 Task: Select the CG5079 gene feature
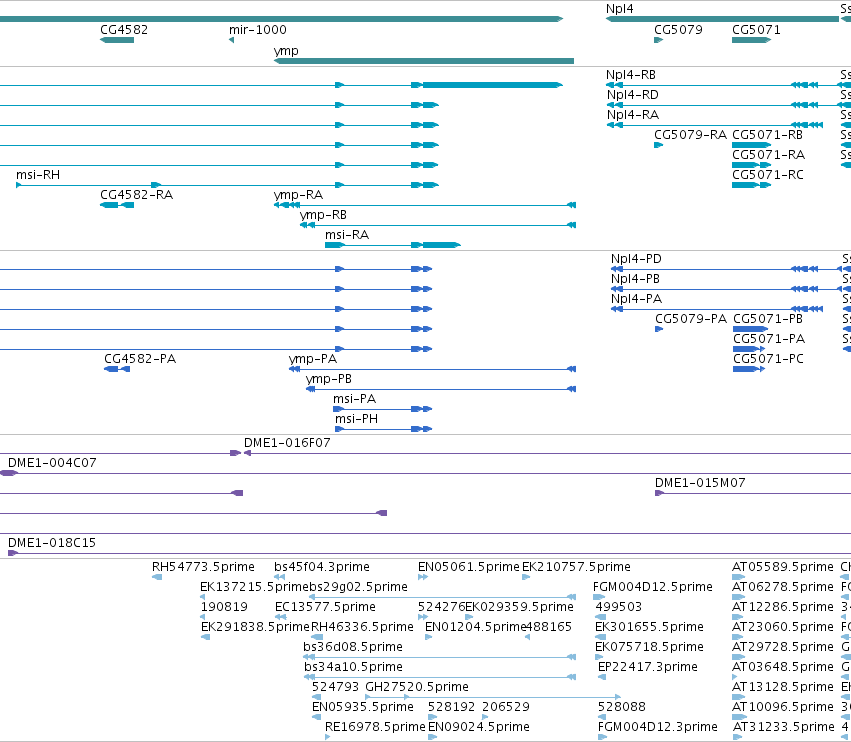coord(658,40)
